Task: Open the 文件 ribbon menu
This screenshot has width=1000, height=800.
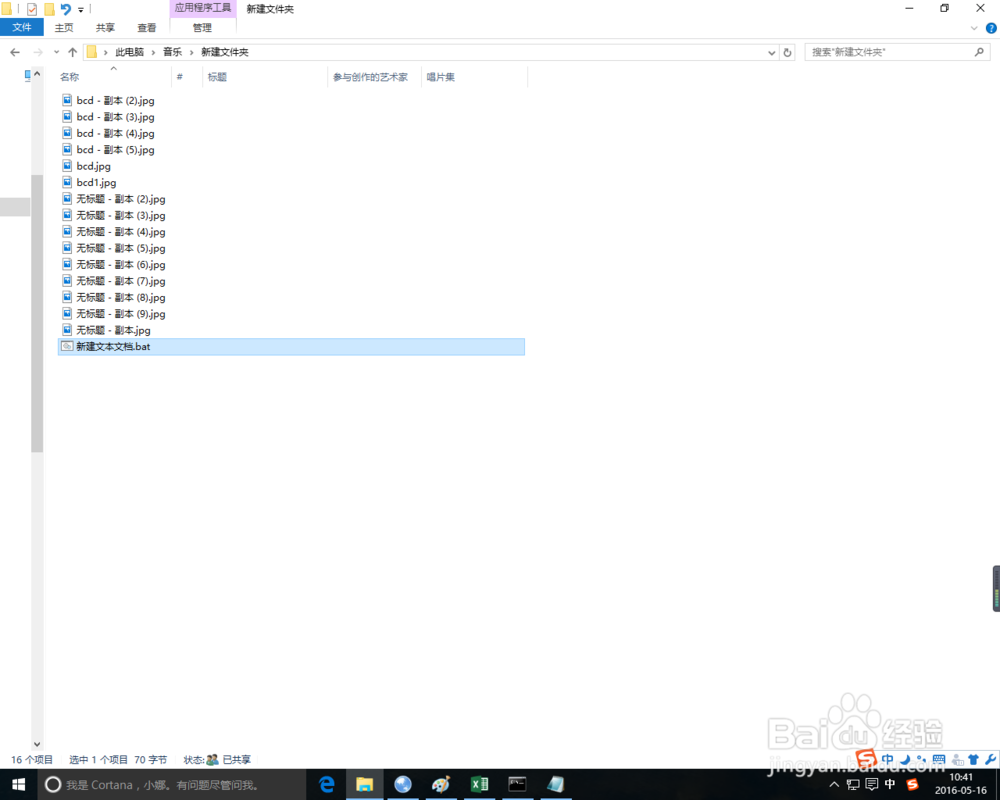Action: (x=22, y=27)
